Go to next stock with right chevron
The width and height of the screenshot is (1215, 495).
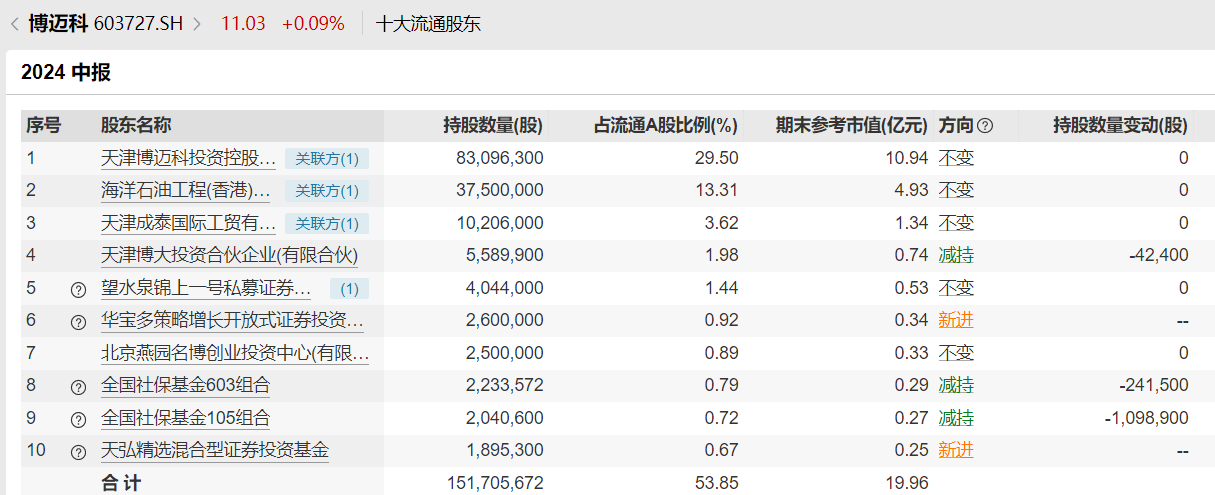[x=196, y=23]
